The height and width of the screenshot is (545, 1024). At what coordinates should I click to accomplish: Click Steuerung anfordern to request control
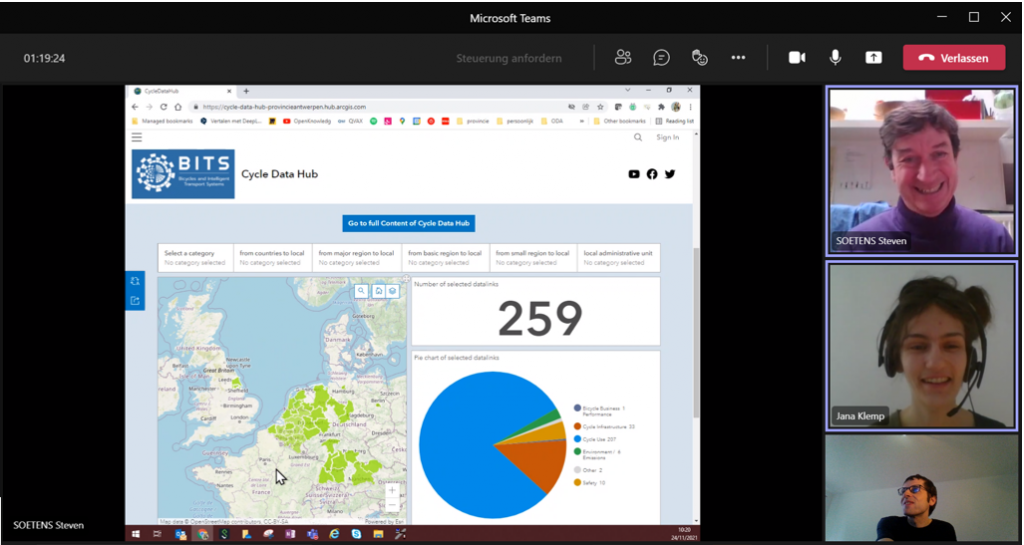point(509,58)
